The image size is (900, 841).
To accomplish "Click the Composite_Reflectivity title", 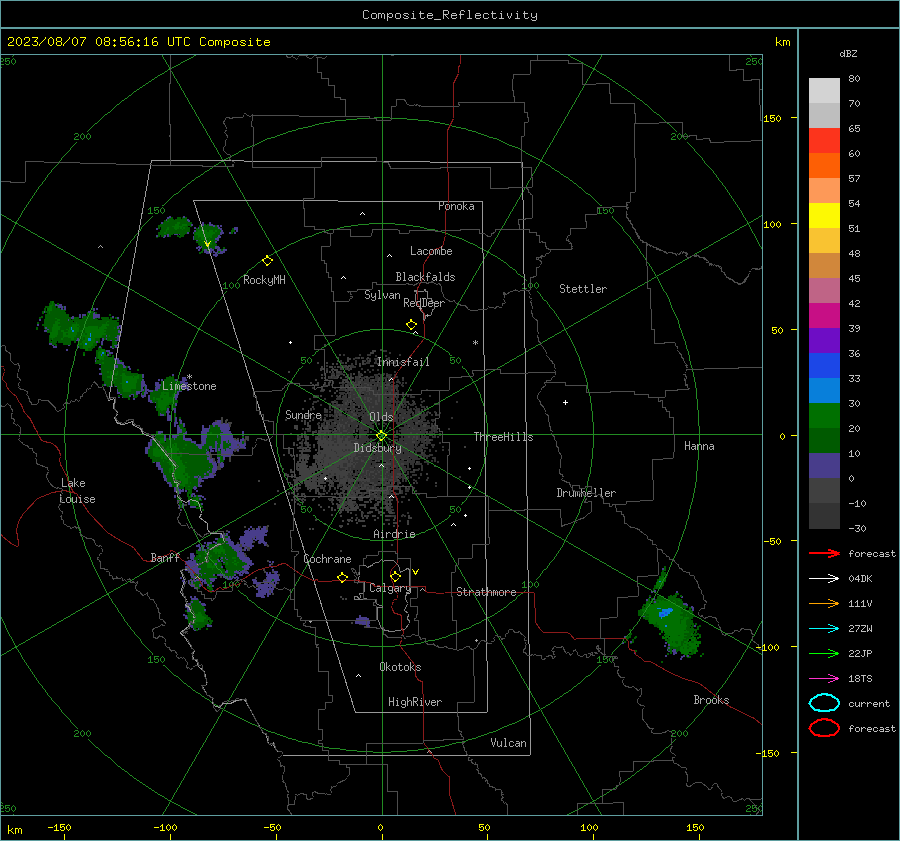I will pyautogui.click(x=450, y=14).
